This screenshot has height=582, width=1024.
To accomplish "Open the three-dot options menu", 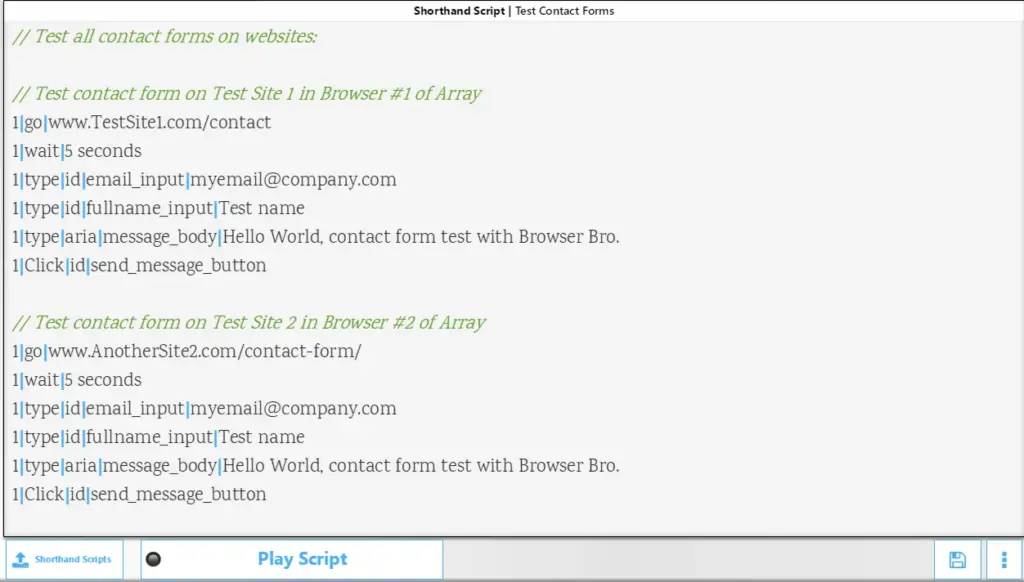I will click(x=1003, y=559).
